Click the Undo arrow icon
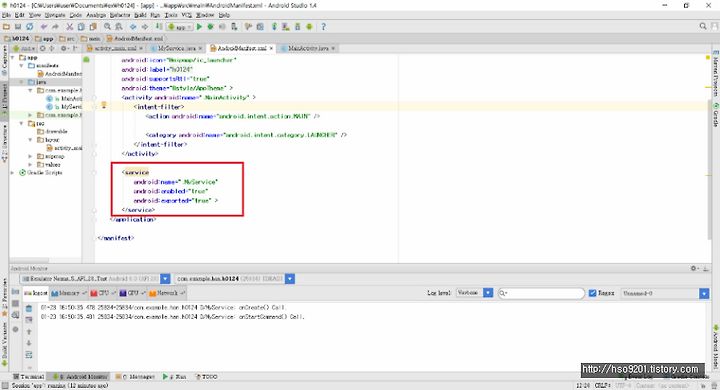720x390 pixels. [44, 27]
